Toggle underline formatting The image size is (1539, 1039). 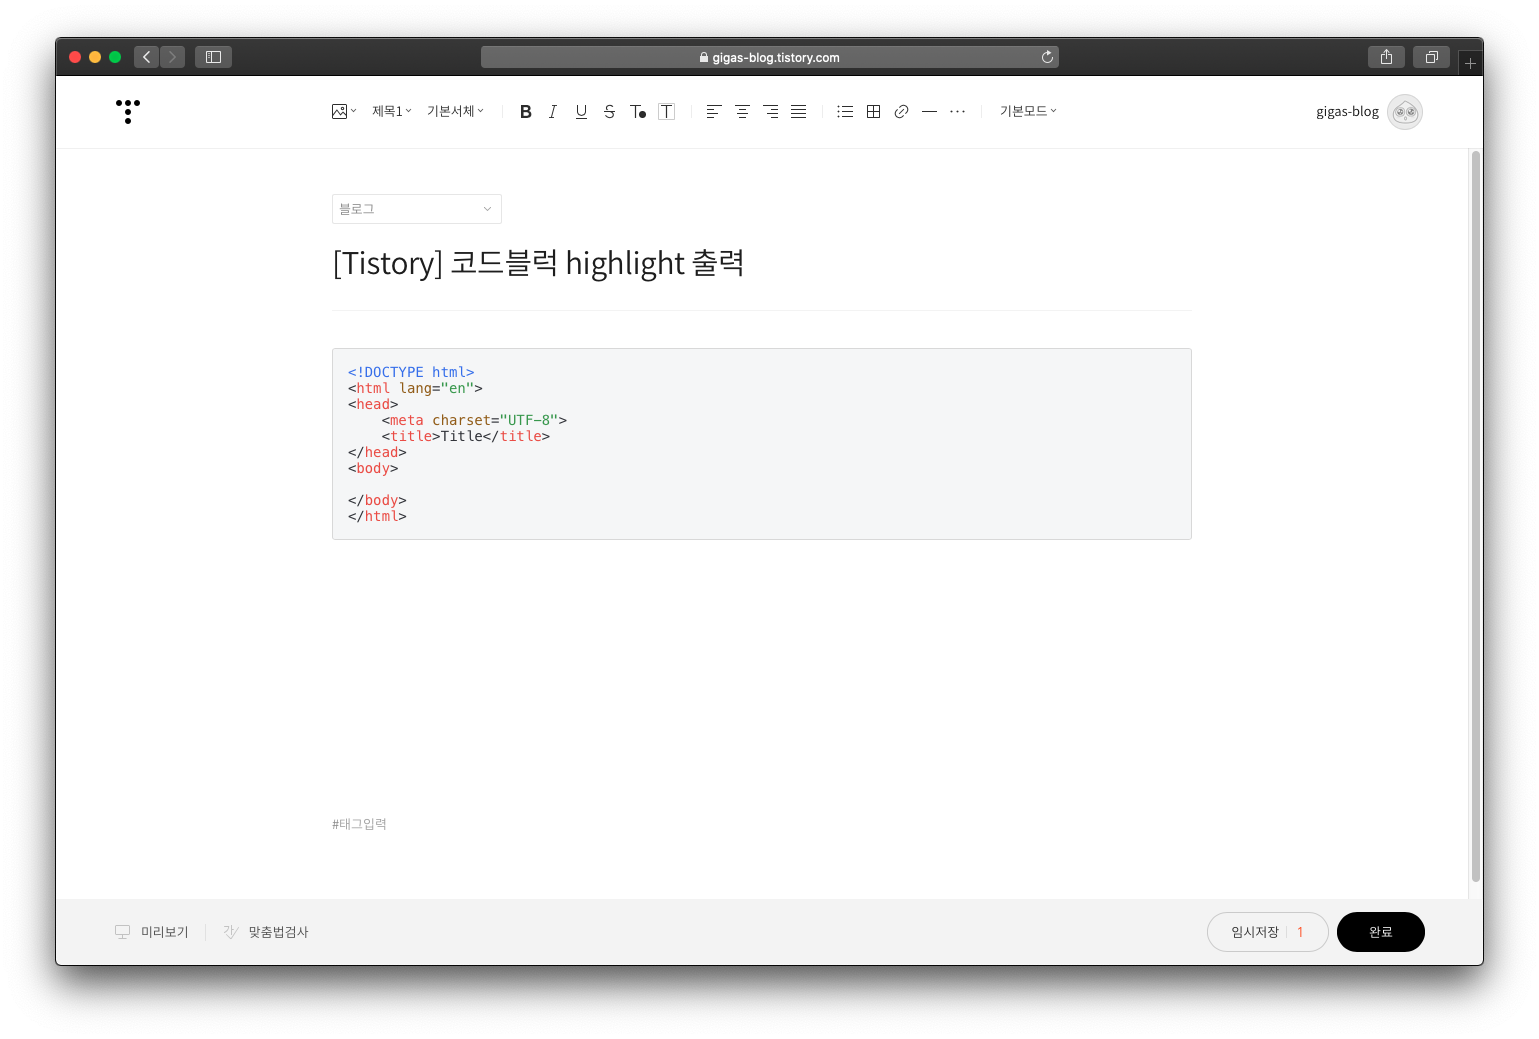[x=581, y=112]
